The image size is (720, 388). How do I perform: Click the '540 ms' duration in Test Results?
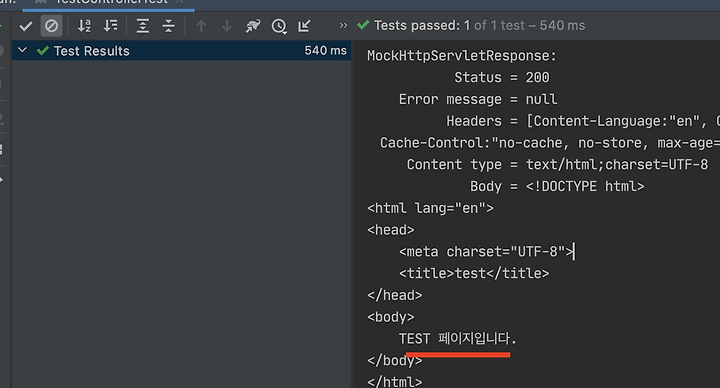pos(325,51)
